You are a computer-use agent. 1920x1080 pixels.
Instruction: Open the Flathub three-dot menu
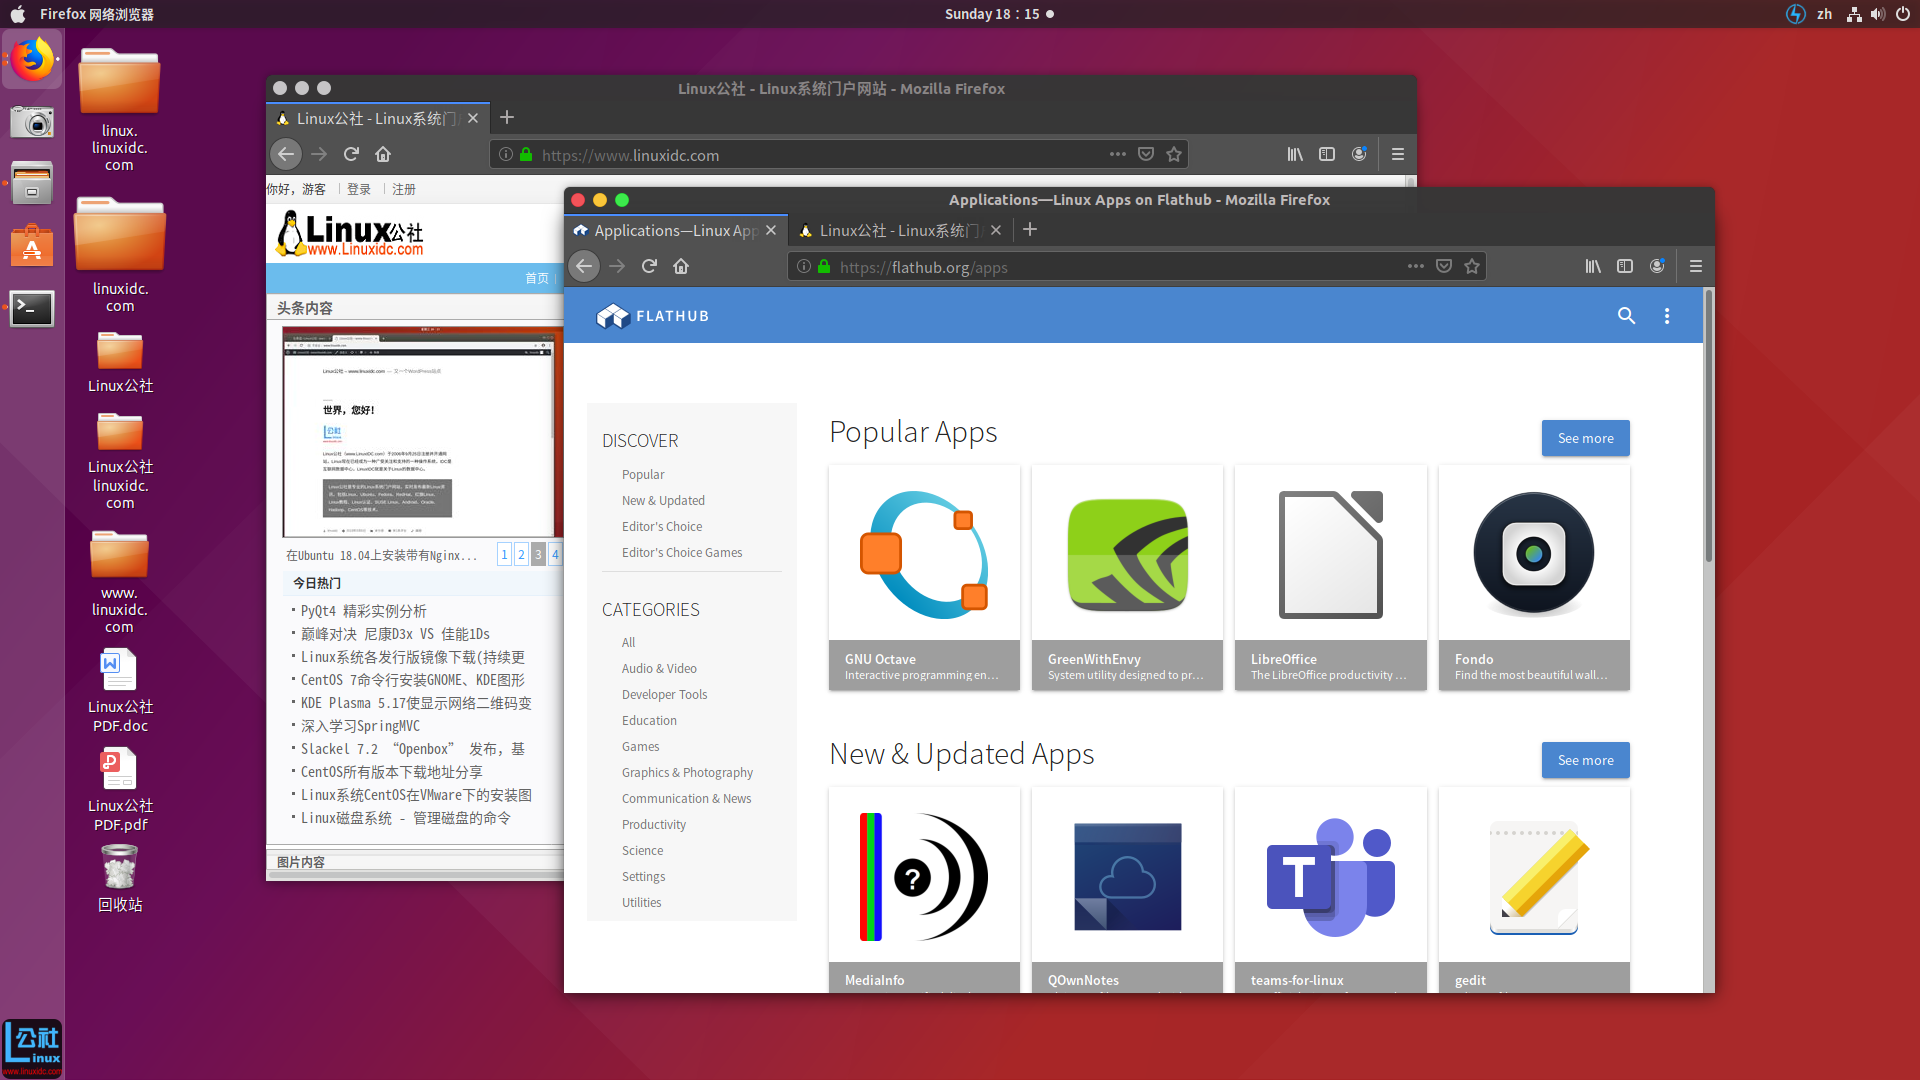[1666, 316]
